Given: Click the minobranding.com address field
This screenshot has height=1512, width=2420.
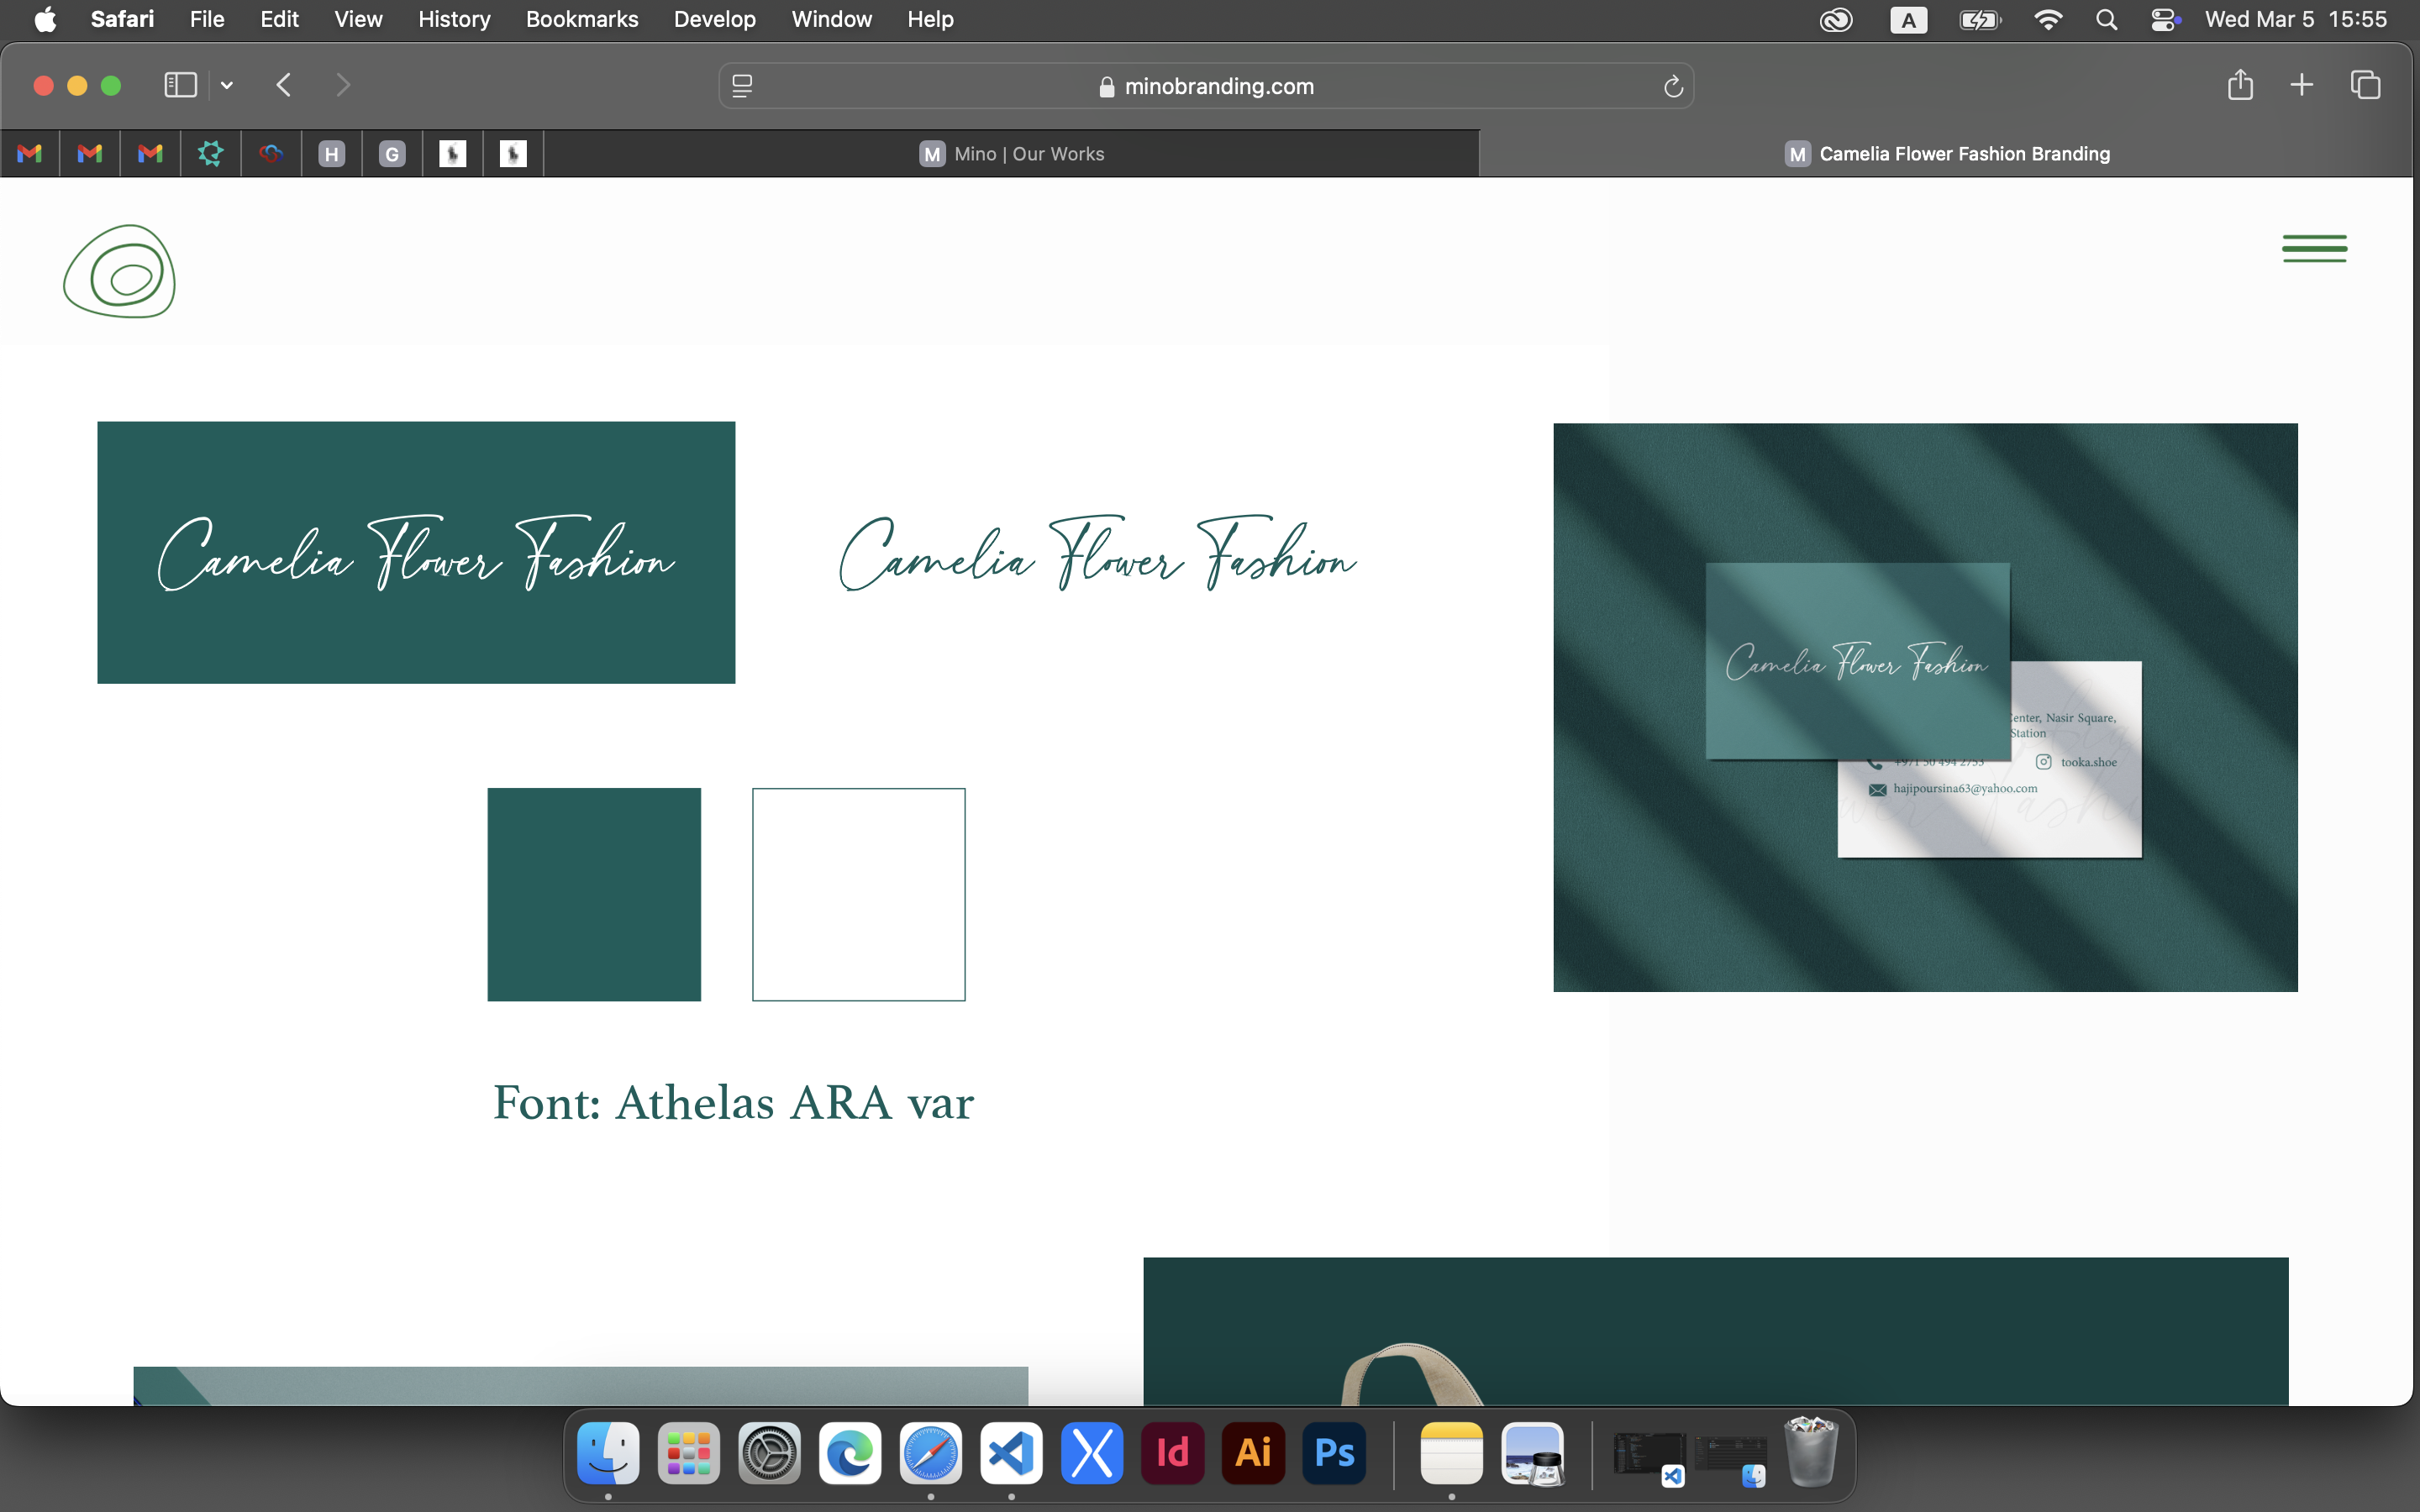Looking at the screenshot, I should [1206, 86].
